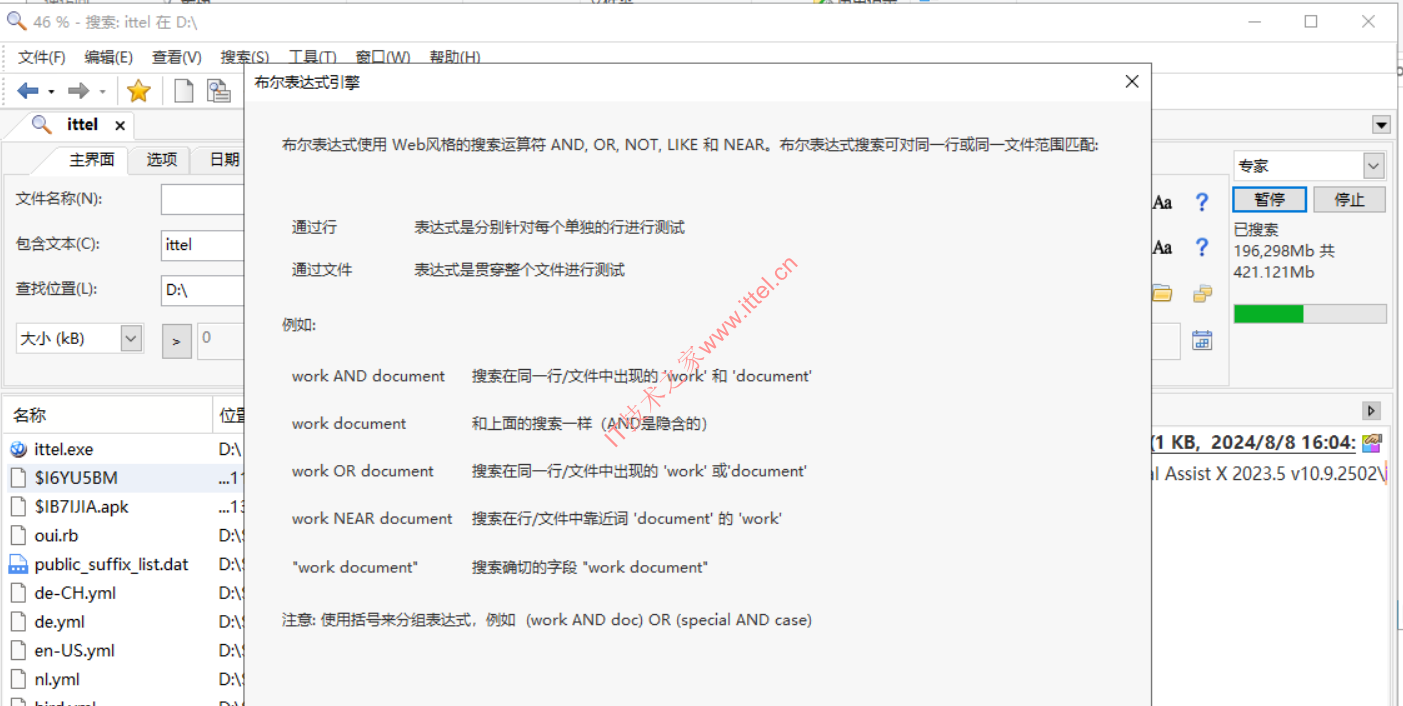Open the tab list dropdown arrow
Viewport: 1403px width, 706px height.
point(1381,125)
